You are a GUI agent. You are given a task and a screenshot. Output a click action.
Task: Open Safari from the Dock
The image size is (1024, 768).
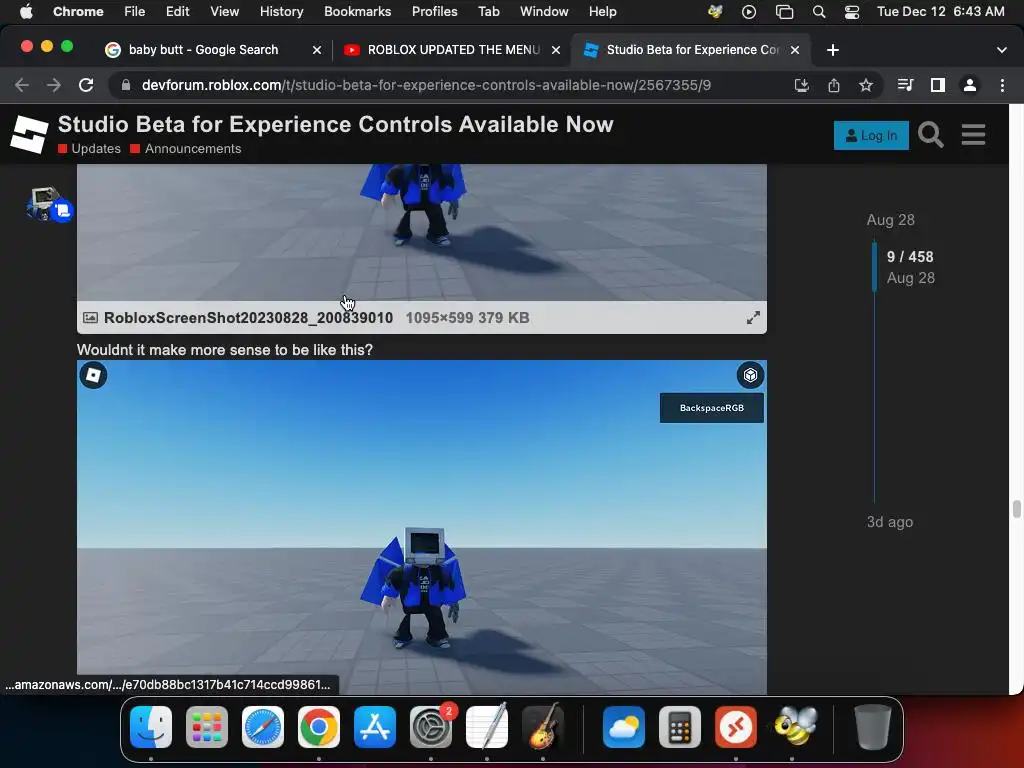(x=263, y=727)
